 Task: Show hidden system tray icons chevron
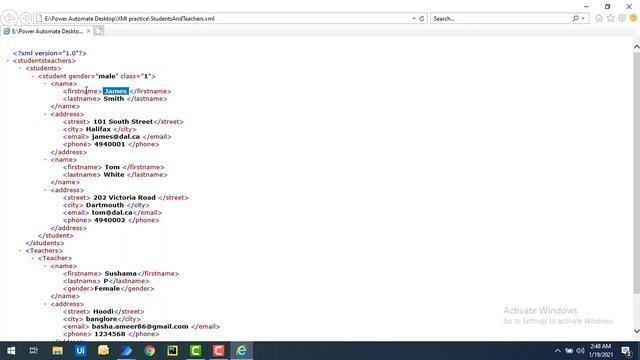tap(557, 351)
